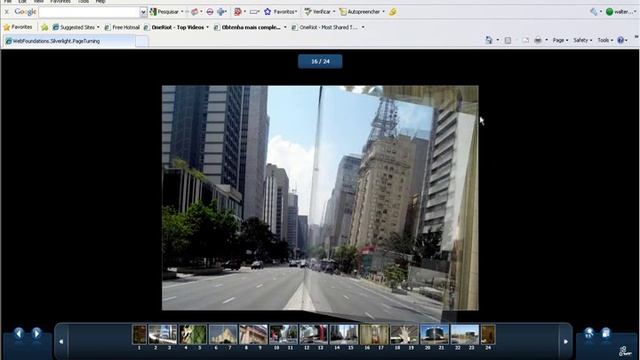
Task: Open thumbnail for pages 14-15
Action: click(344, 334)
